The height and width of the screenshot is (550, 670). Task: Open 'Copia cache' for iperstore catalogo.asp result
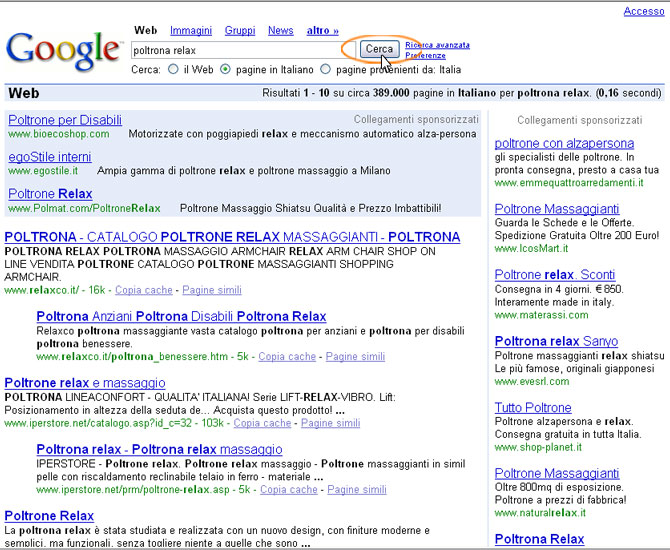[262, 423]
